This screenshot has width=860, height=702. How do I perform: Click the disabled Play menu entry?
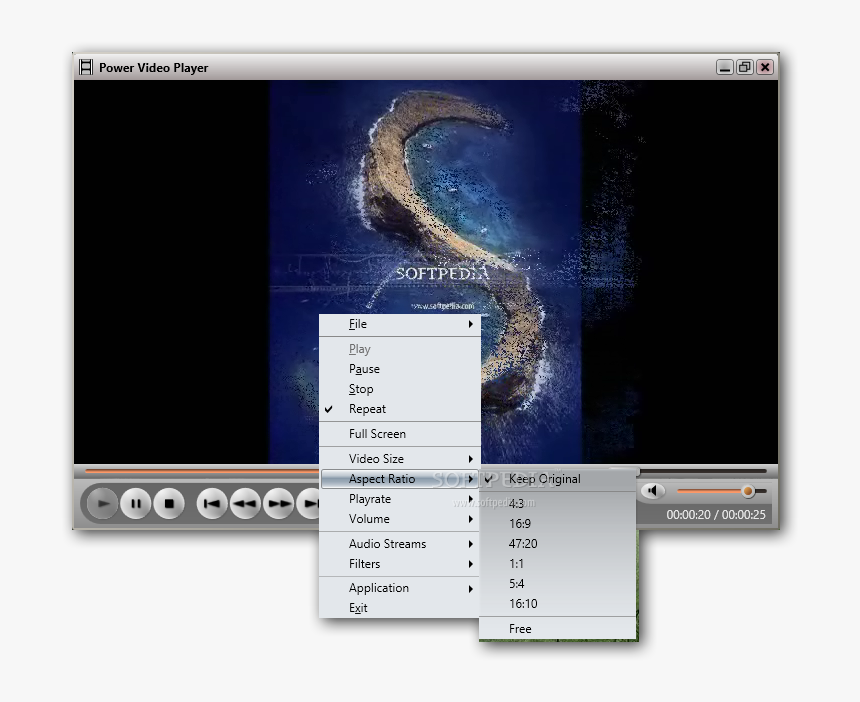tap(400, 349)
